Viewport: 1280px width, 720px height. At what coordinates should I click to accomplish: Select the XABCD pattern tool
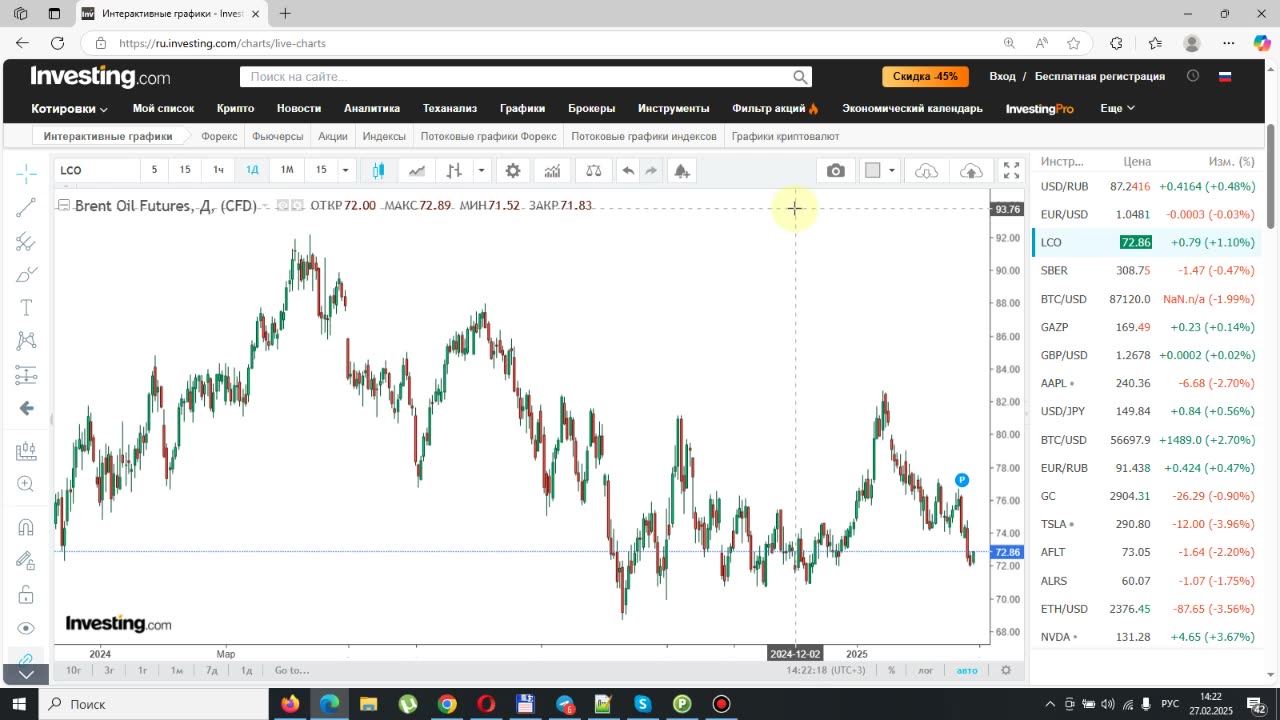[26, 341]
